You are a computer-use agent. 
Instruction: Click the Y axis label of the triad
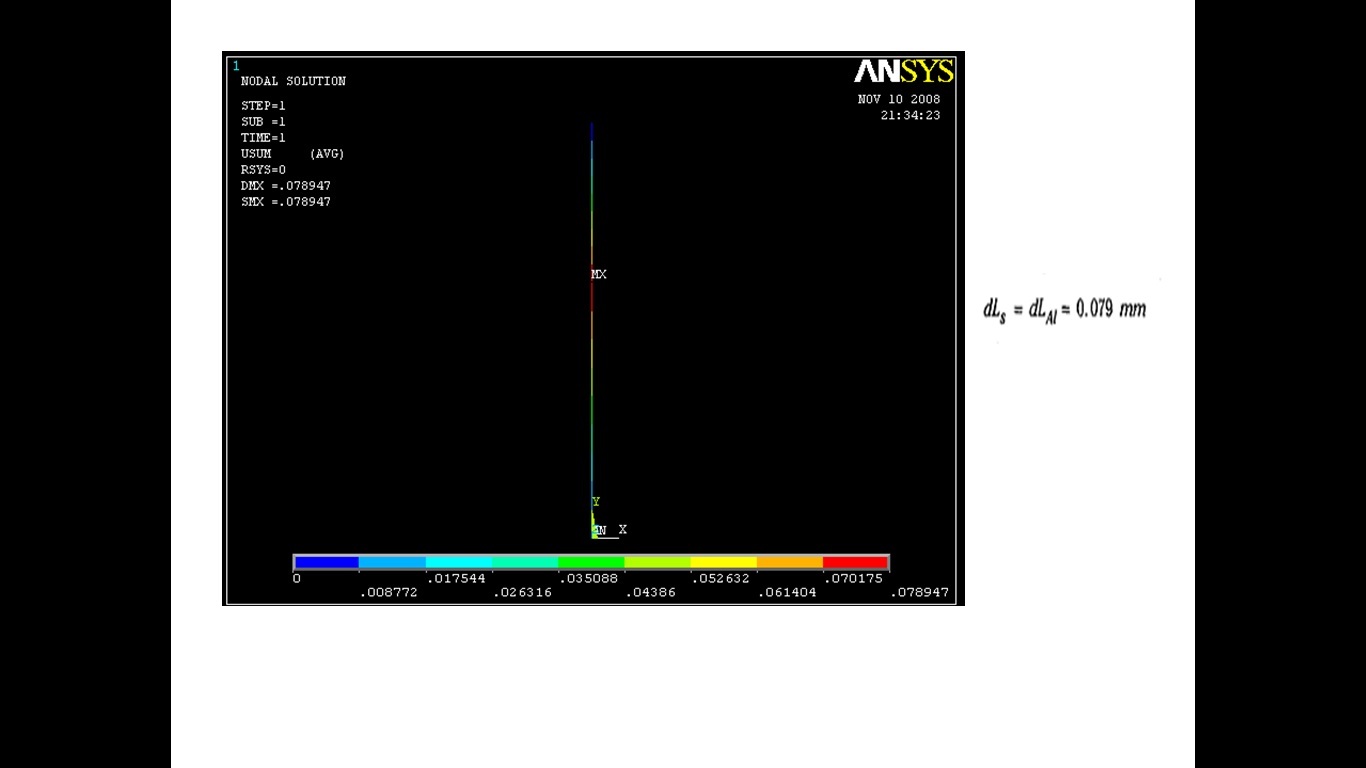tap(596, 502)
